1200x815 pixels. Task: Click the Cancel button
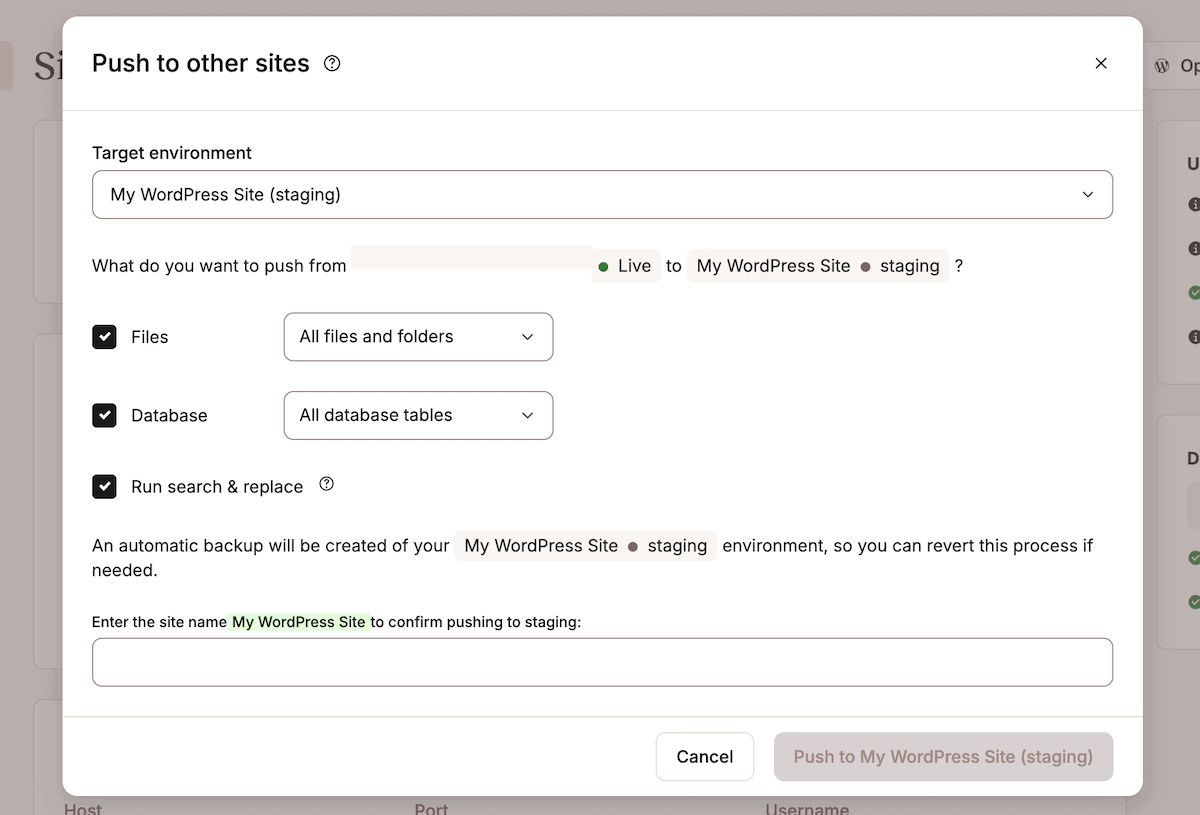point(704,757)
